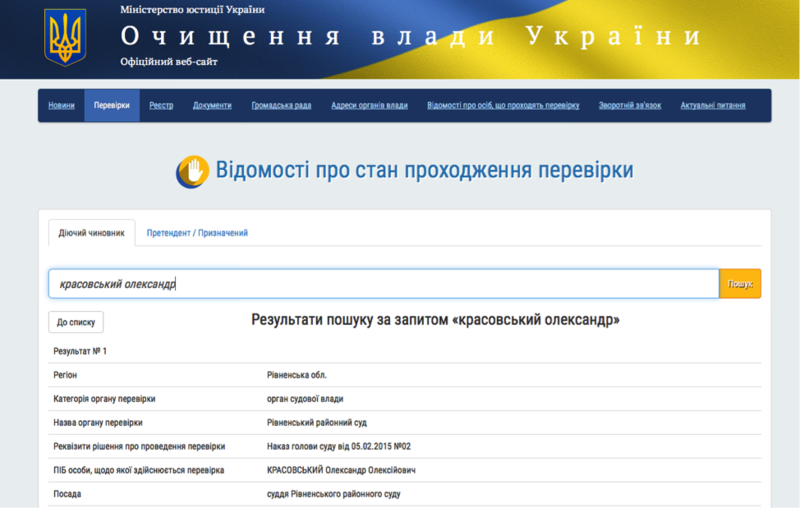
Task: Open Актуальні питання page
Action: click(x=713, y=106)
